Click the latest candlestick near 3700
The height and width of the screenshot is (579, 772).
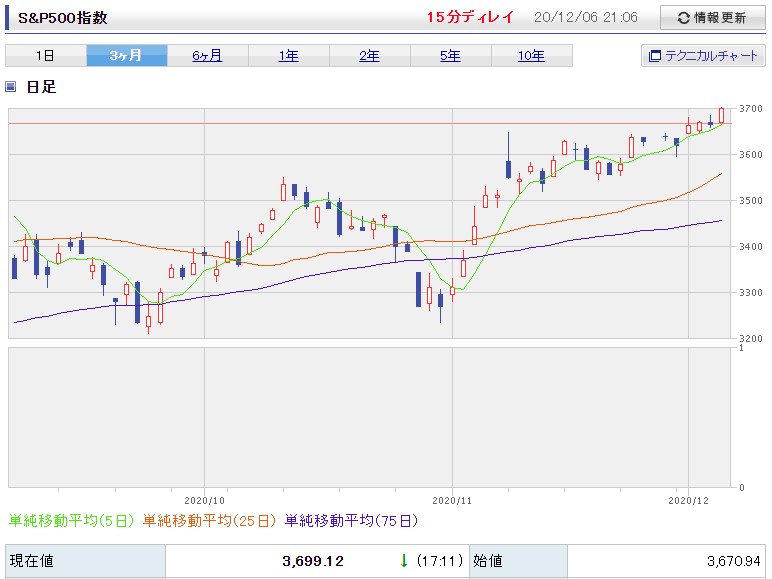pyautogui.click(x=721, y=116)
